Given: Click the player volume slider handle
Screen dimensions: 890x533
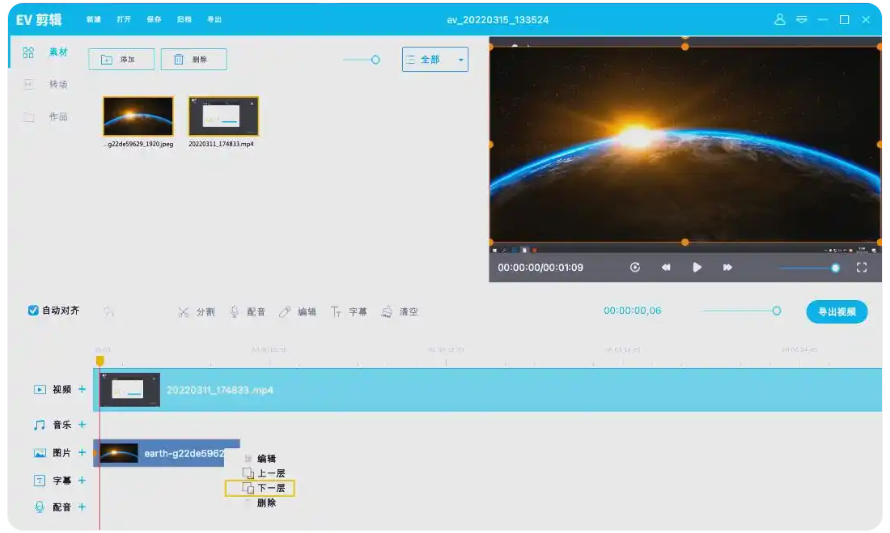Looking at the screenshot, I should tap(835, 268).
